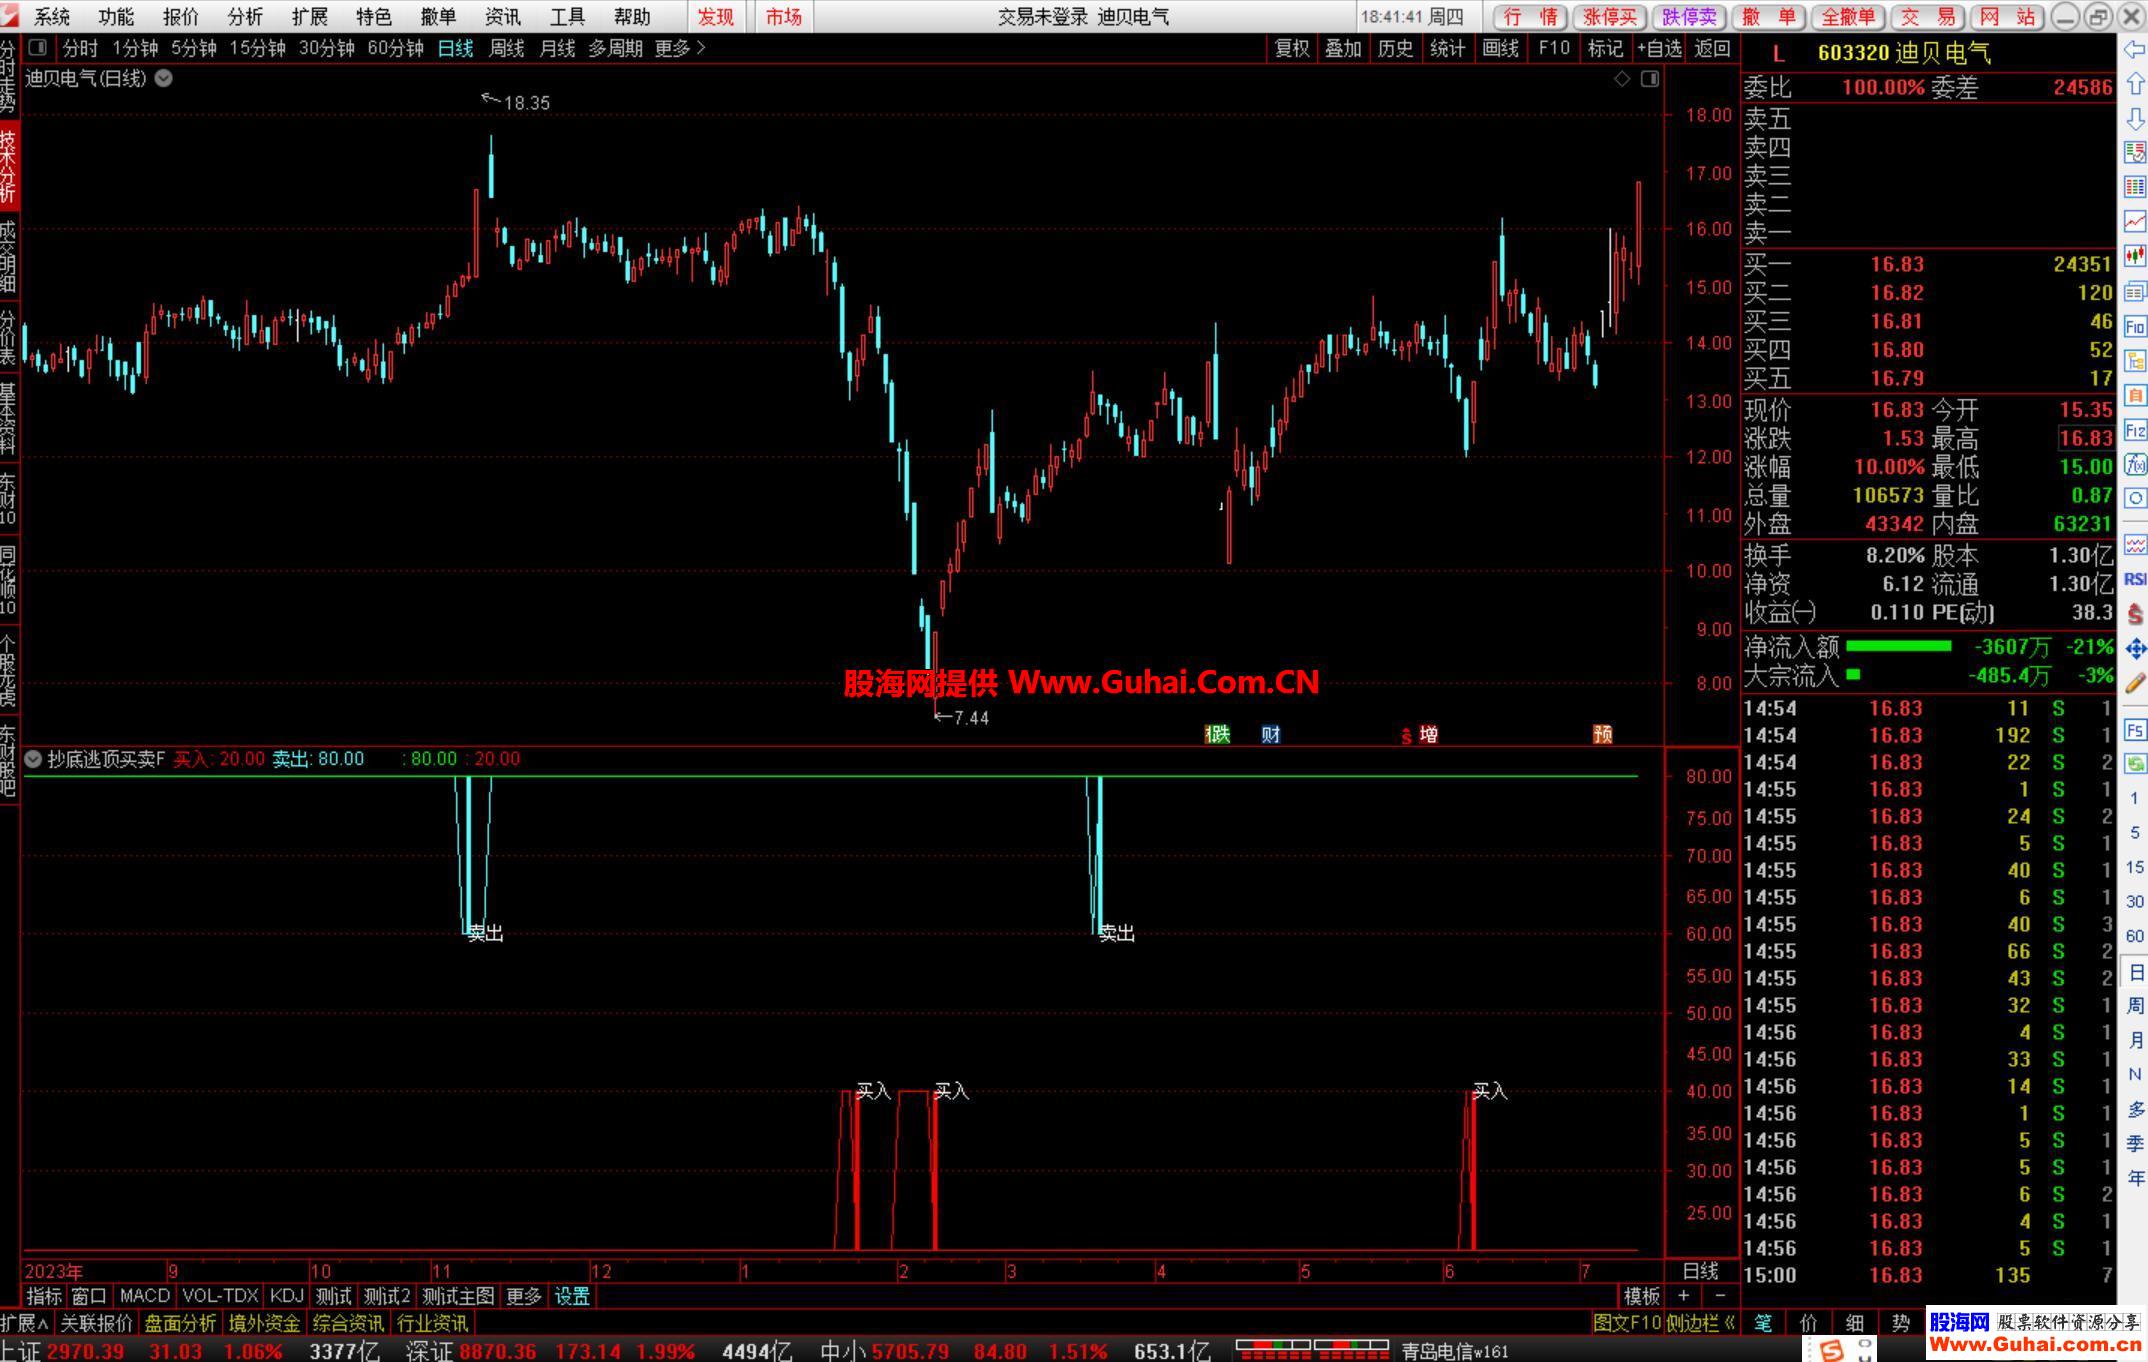
Task: Click the +自选 button to add watchlist
Action: pos(1660,48)
